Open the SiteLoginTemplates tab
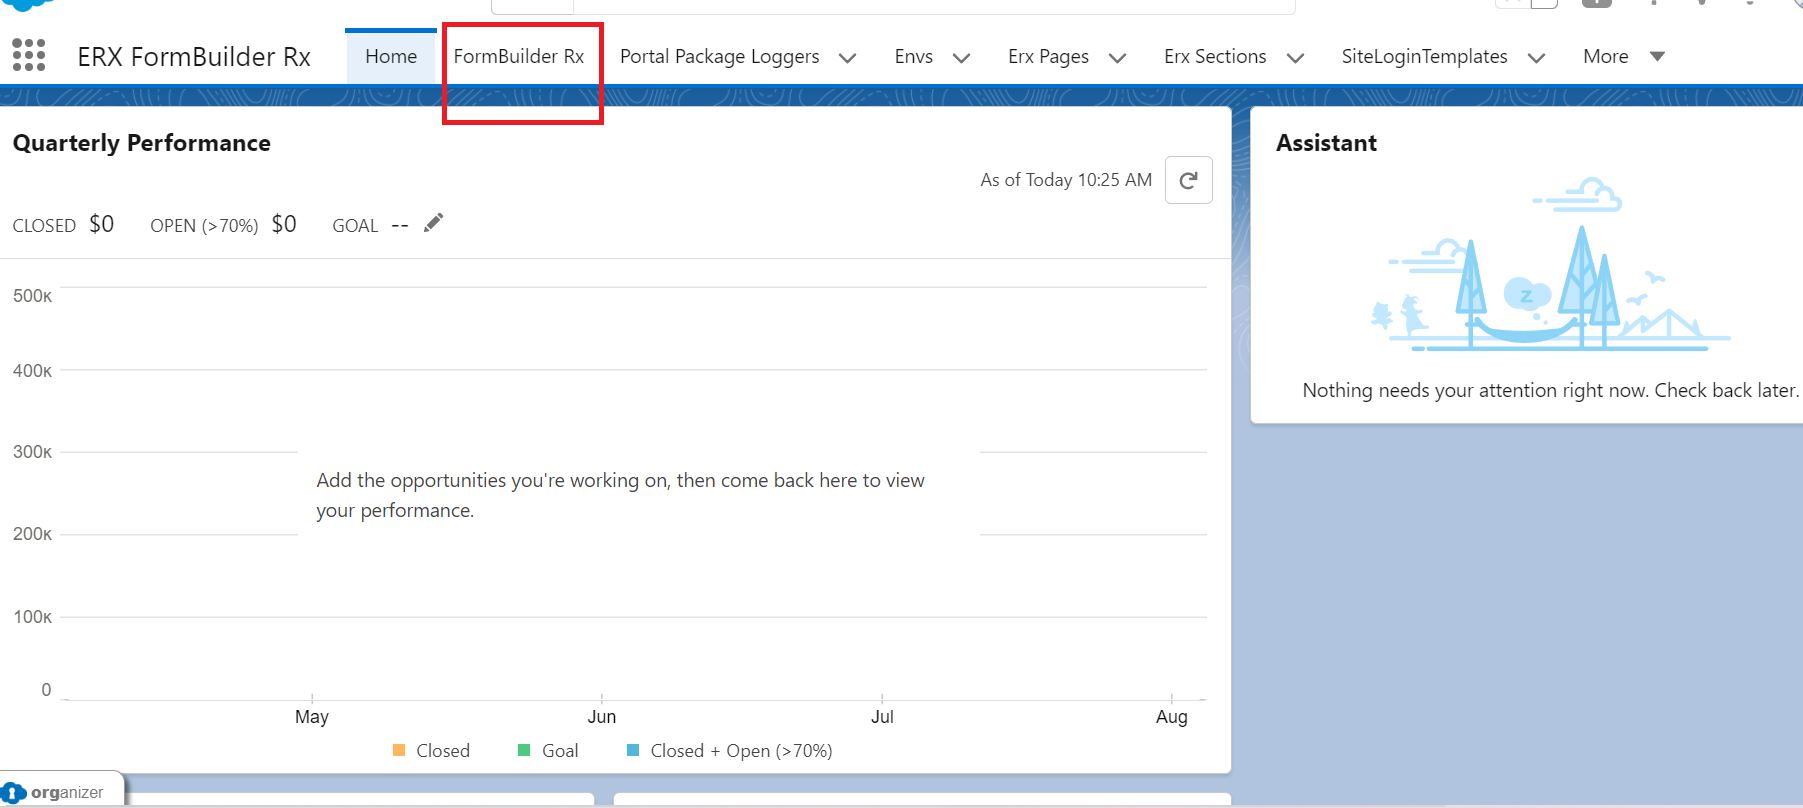Screen dimensions: 1803x808 (x=1424, y=57)
